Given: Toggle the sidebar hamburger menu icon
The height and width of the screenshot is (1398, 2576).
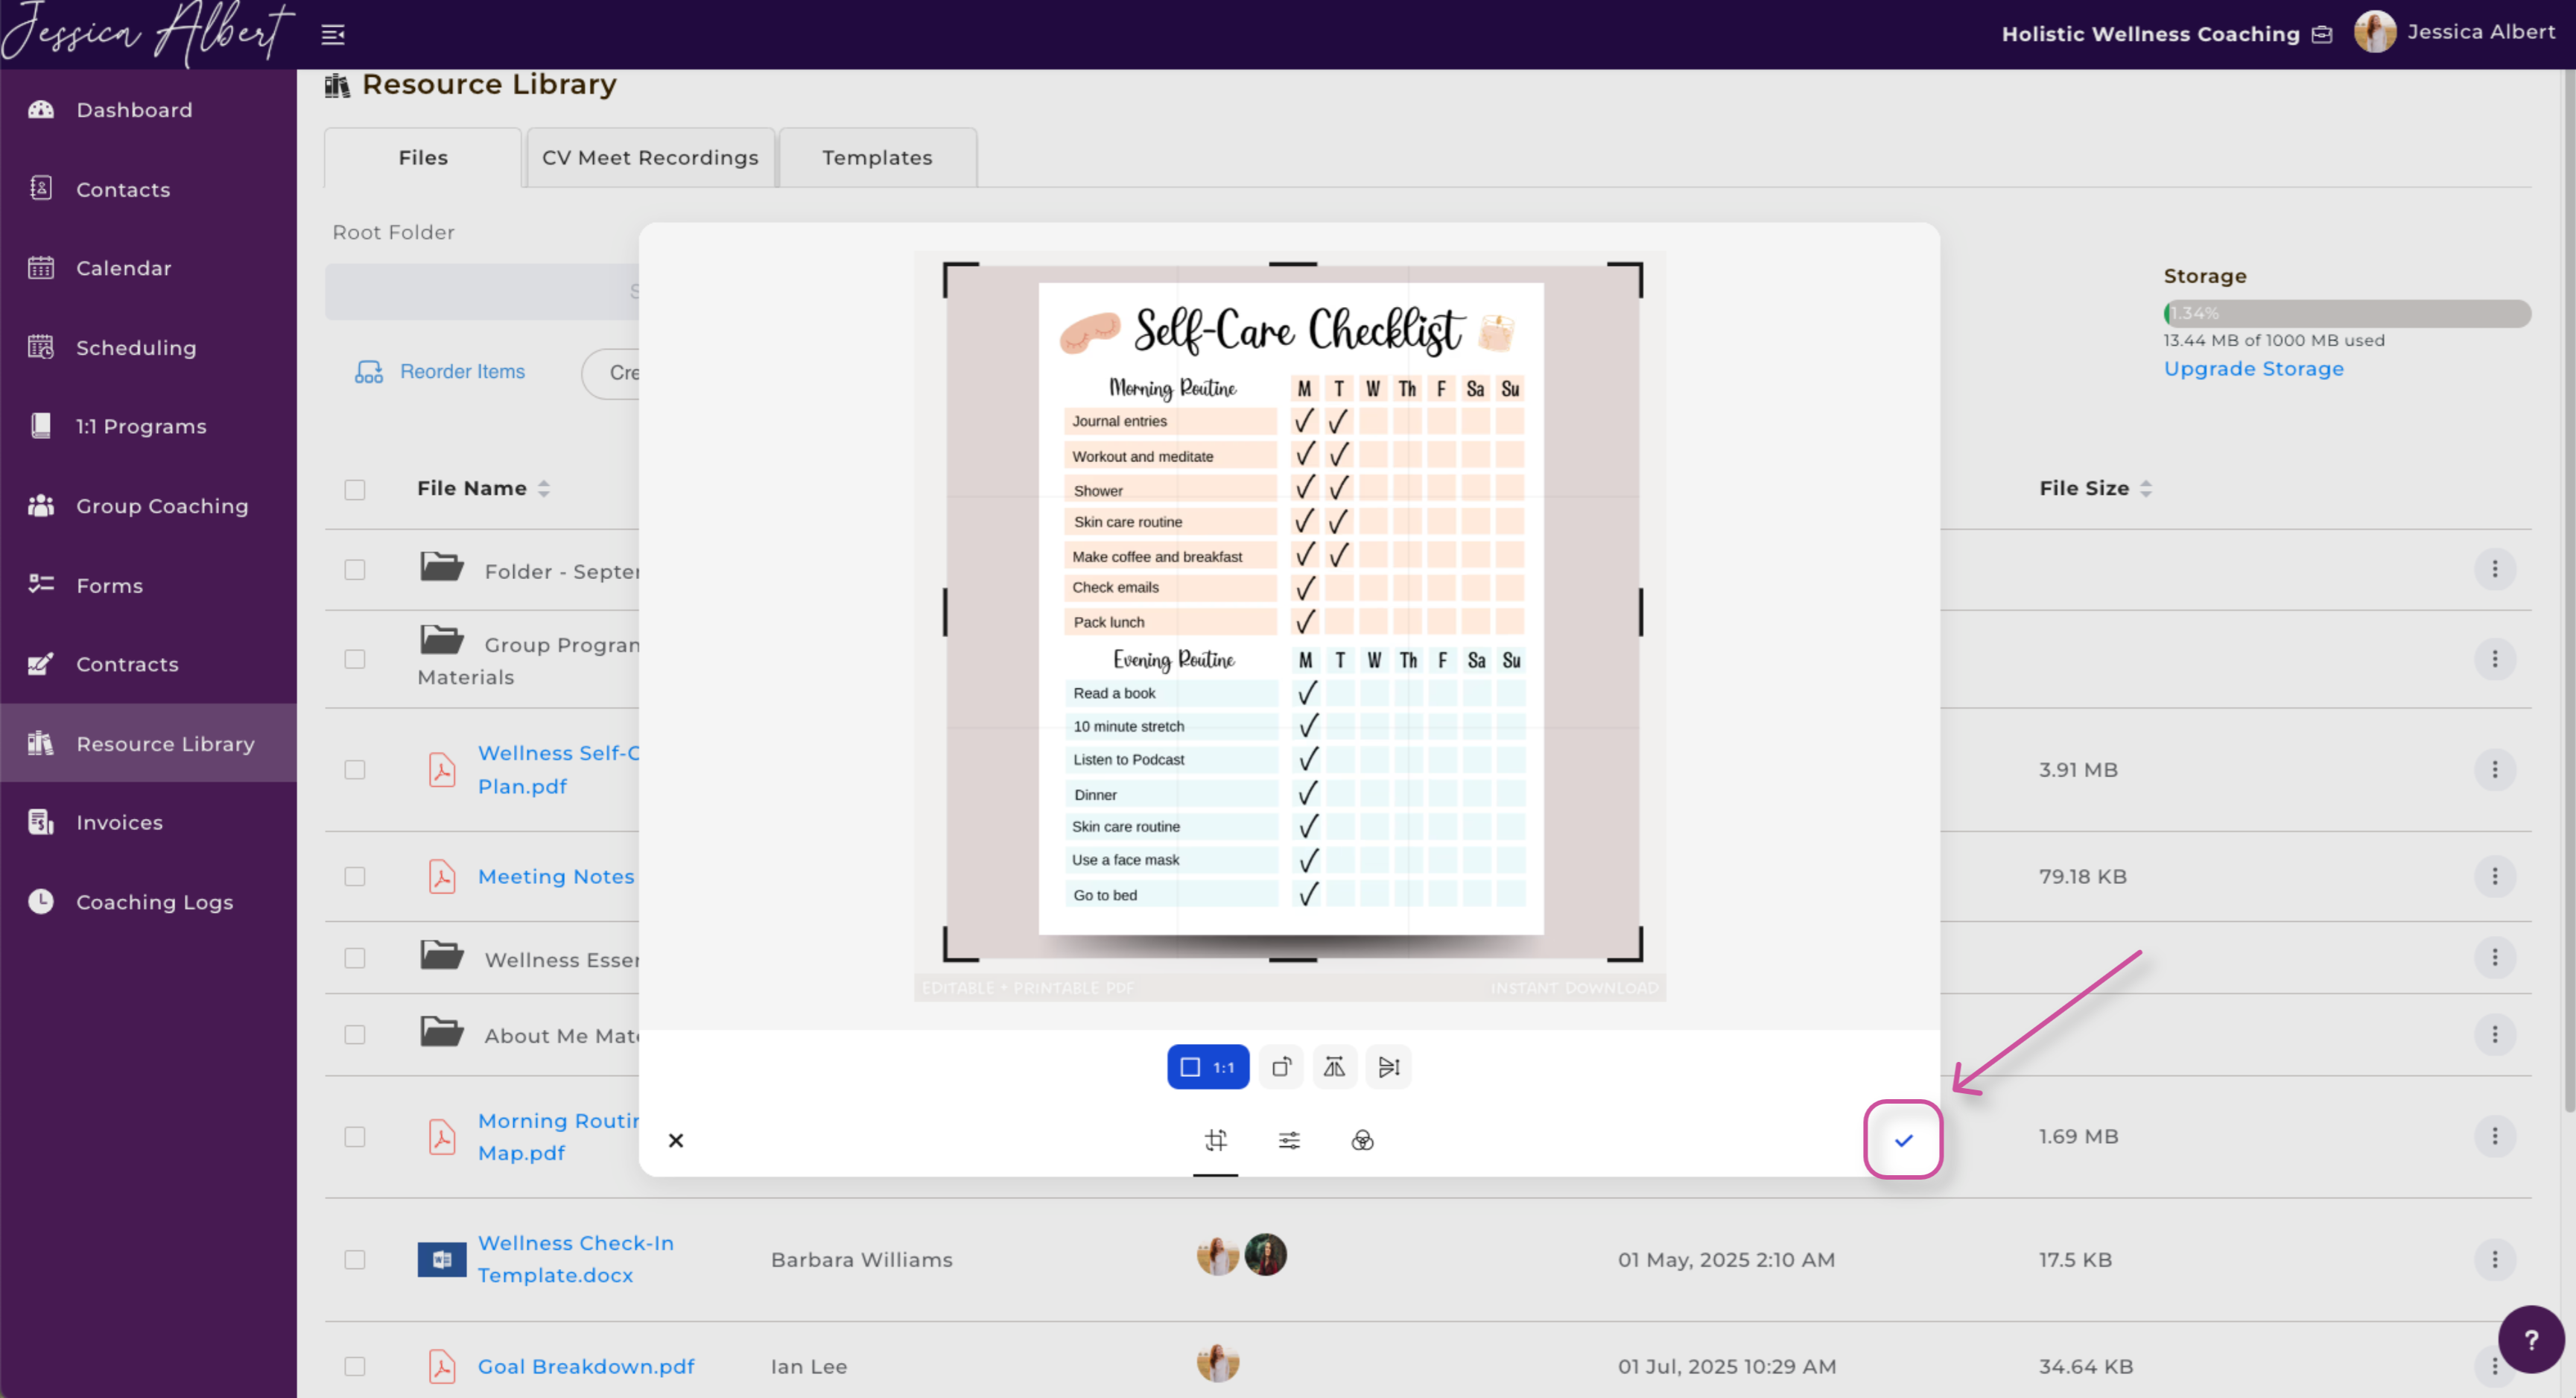Looking at the screenshot, I should click(x=333, y=35).
